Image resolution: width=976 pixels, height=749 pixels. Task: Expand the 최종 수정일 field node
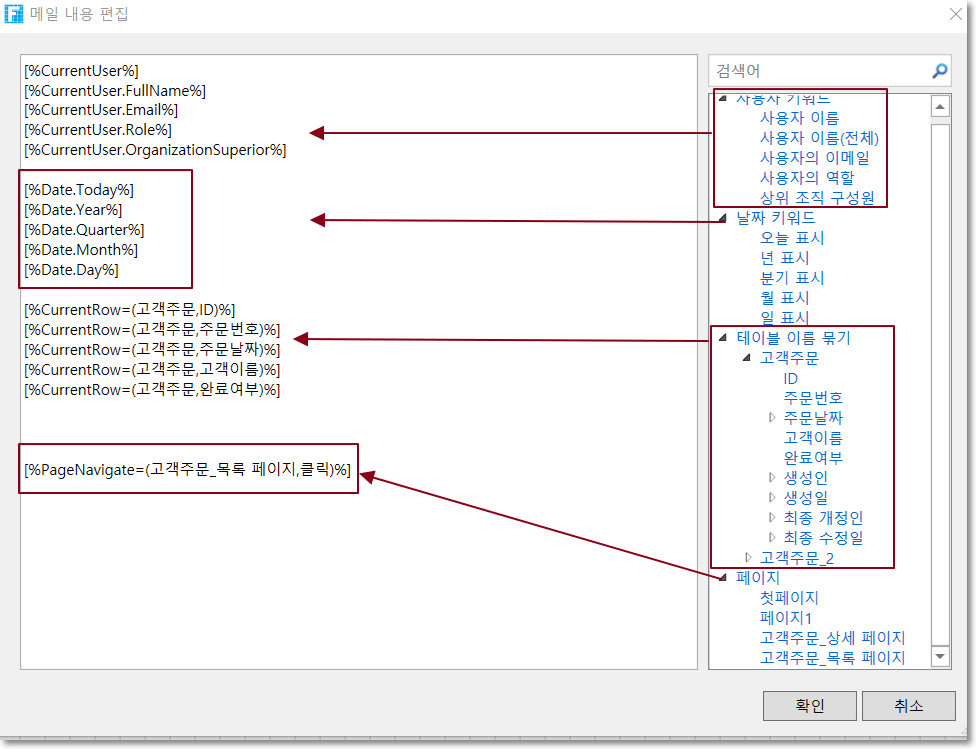click(x=771, y=538)
